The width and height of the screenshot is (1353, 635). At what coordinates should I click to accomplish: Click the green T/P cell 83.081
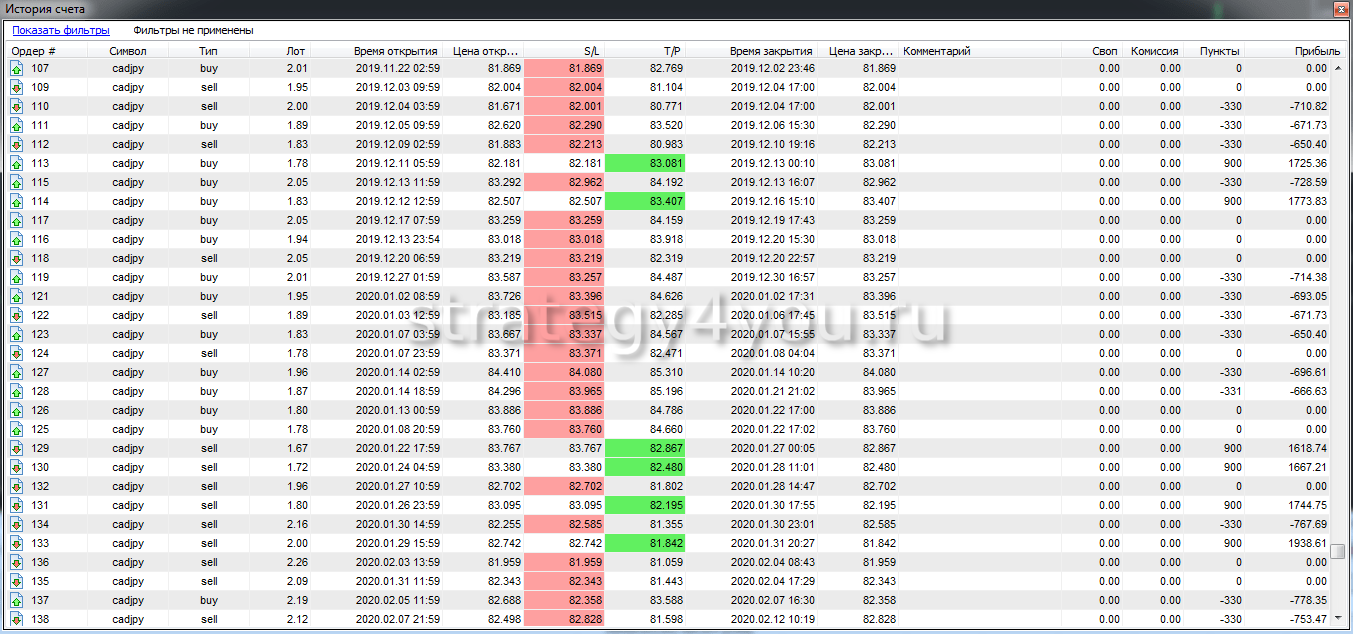[646, 164]
